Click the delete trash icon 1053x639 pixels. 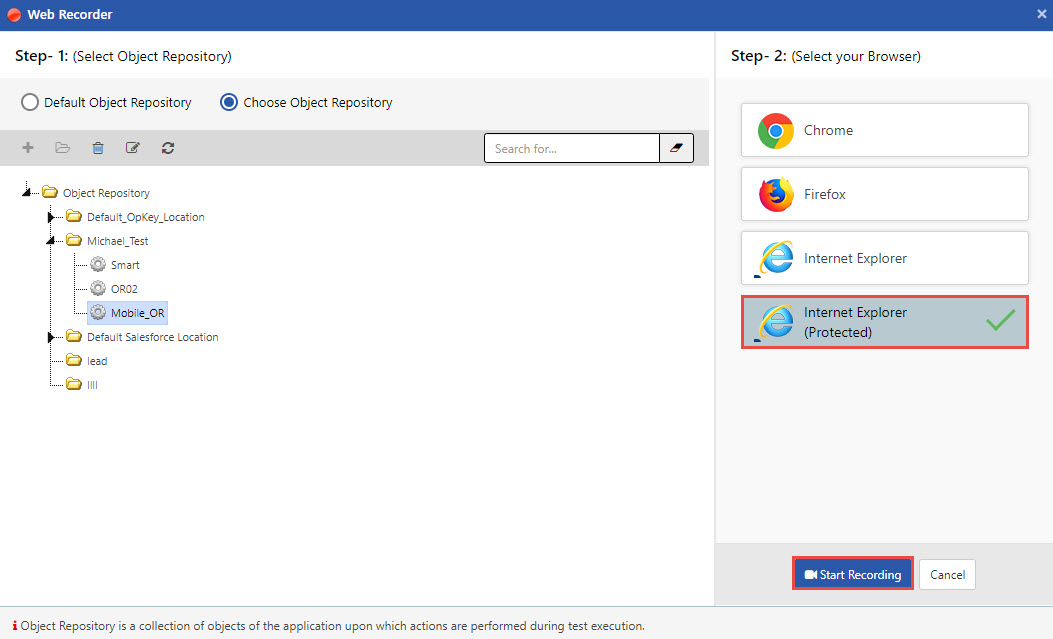coord(98,148)
